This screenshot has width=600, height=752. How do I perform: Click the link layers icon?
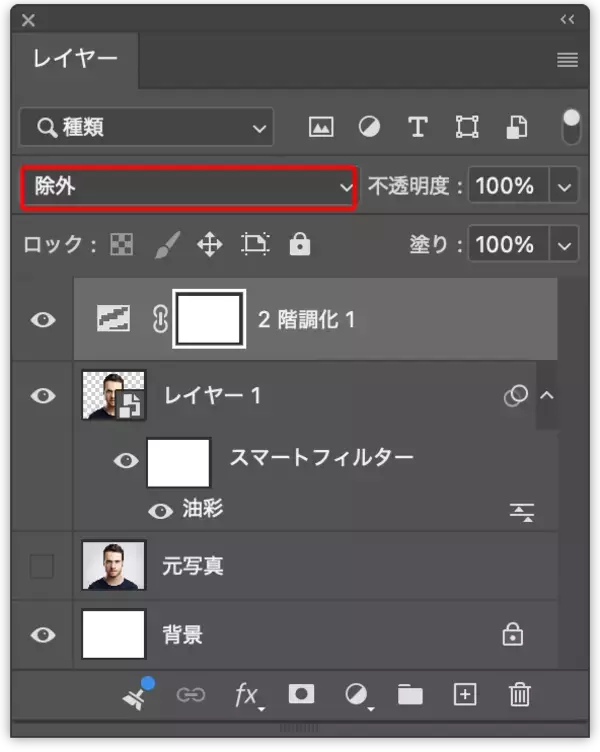pos(191,694)
